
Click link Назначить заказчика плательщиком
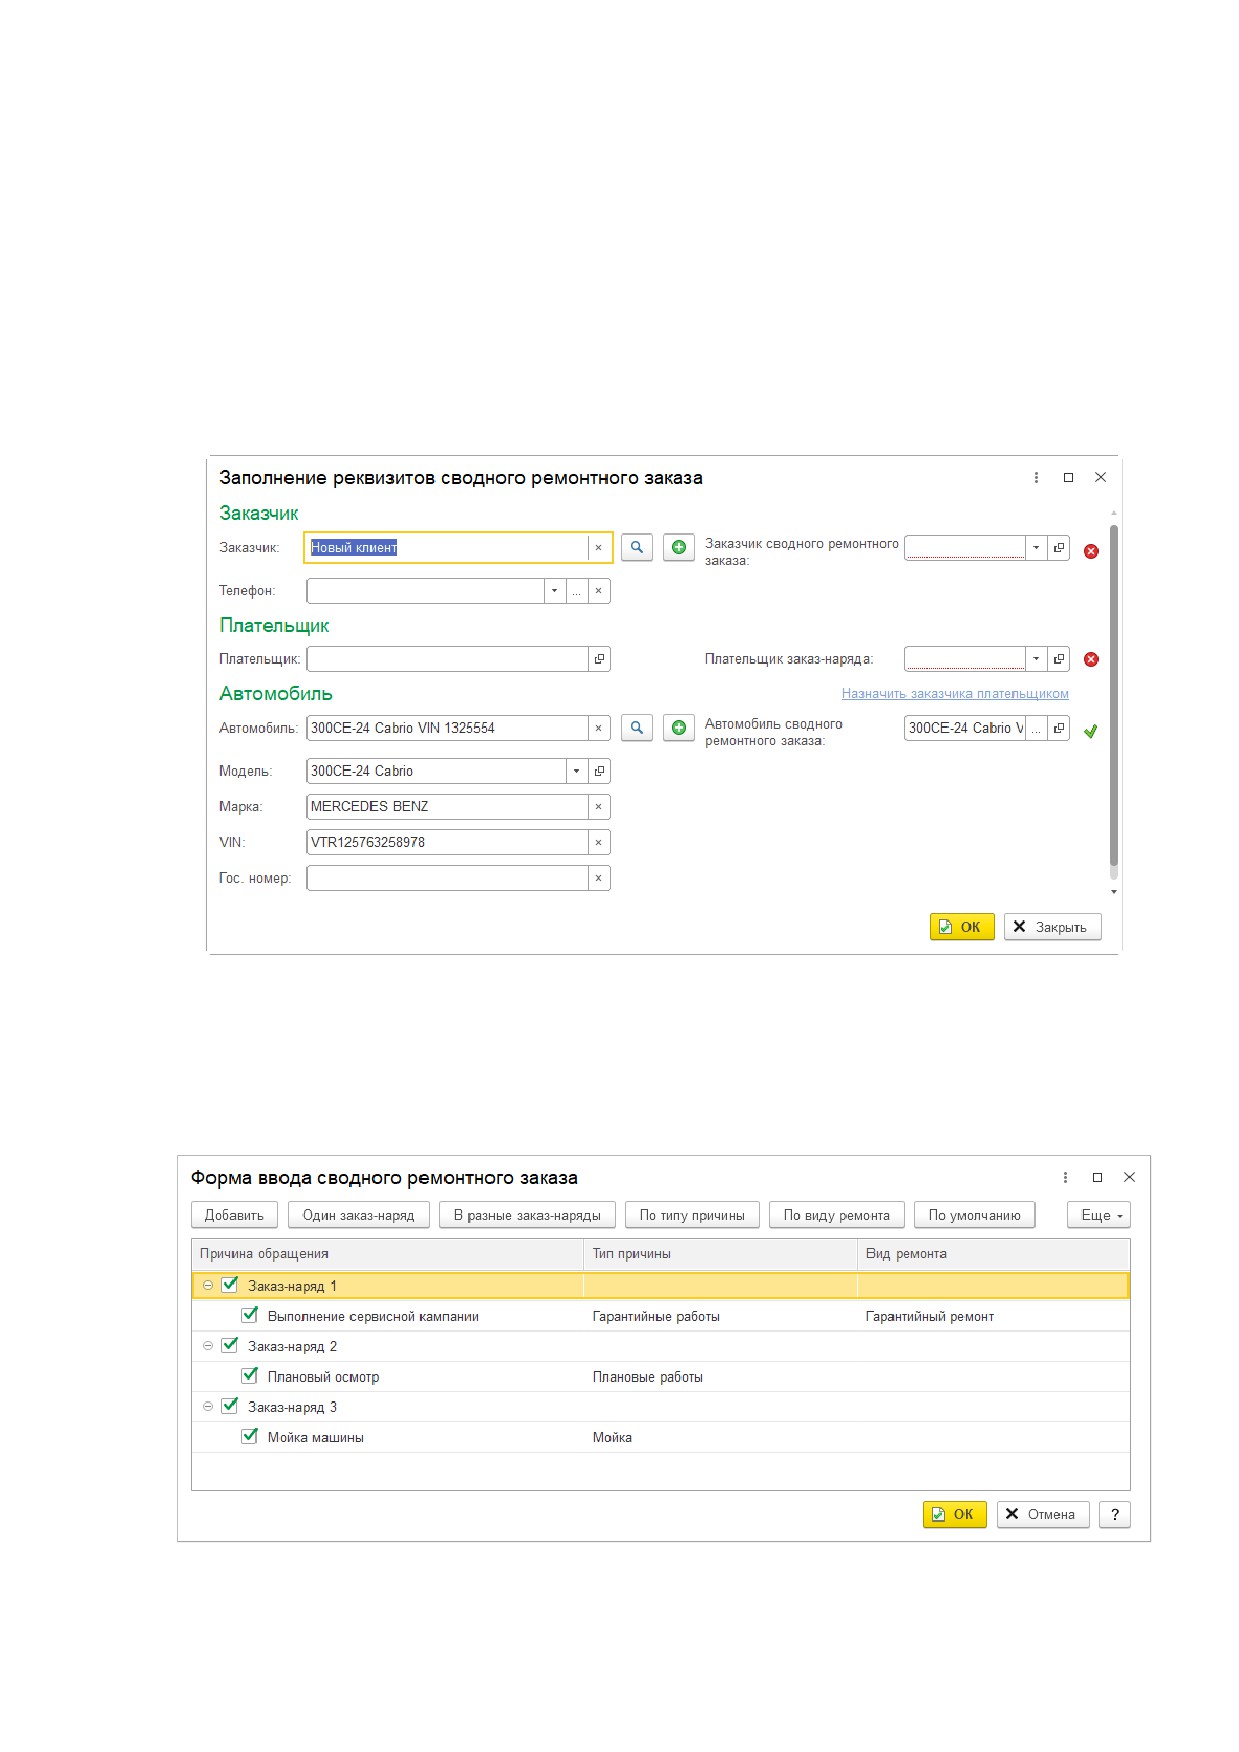pyautogui.click(x=955, y=694)
